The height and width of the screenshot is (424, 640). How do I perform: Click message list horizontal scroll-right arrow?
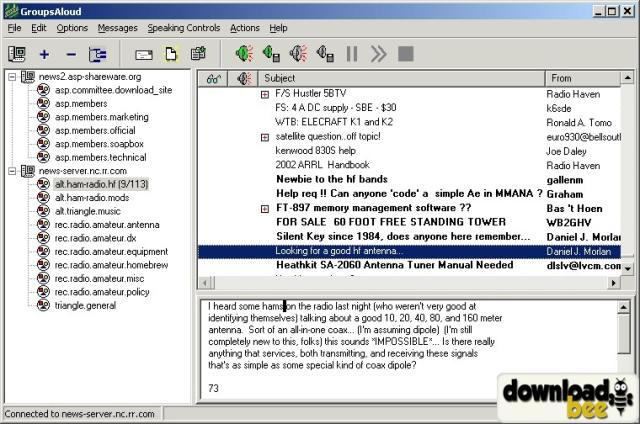[x=613, y=282]
